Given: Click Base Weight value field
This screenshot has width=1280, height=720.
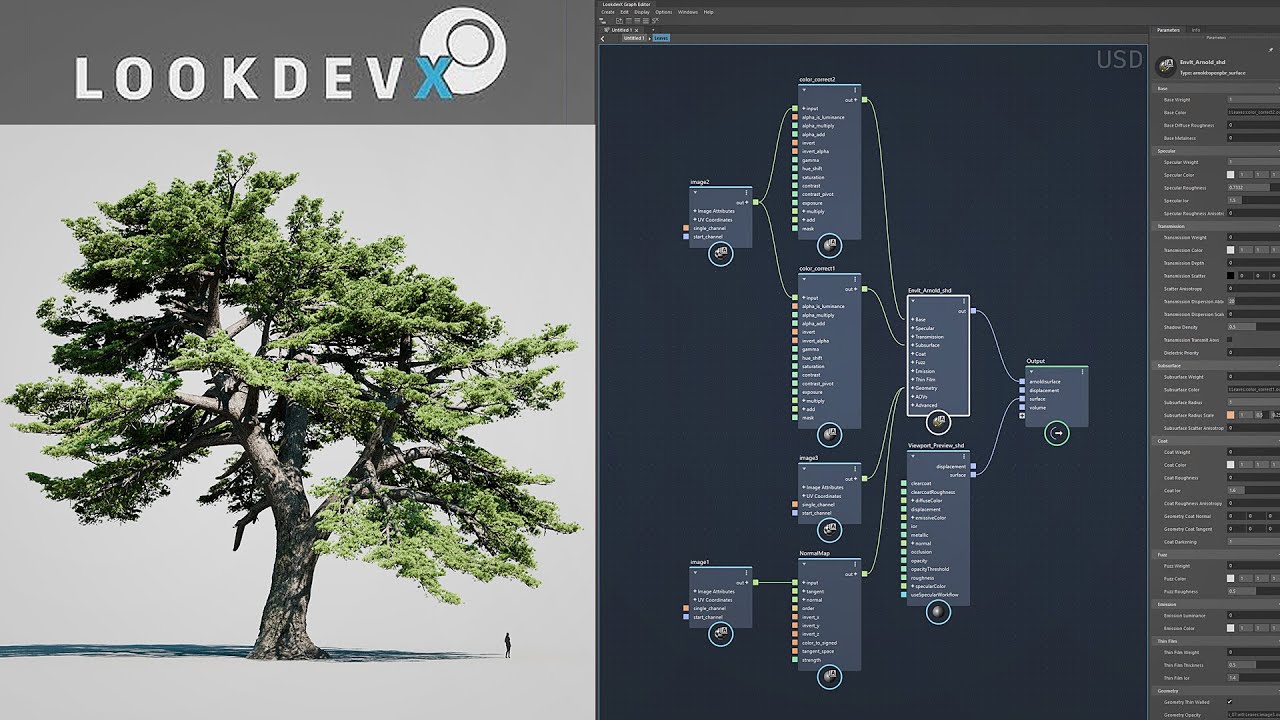Looking at the screenshot, I should point(1254,99).
